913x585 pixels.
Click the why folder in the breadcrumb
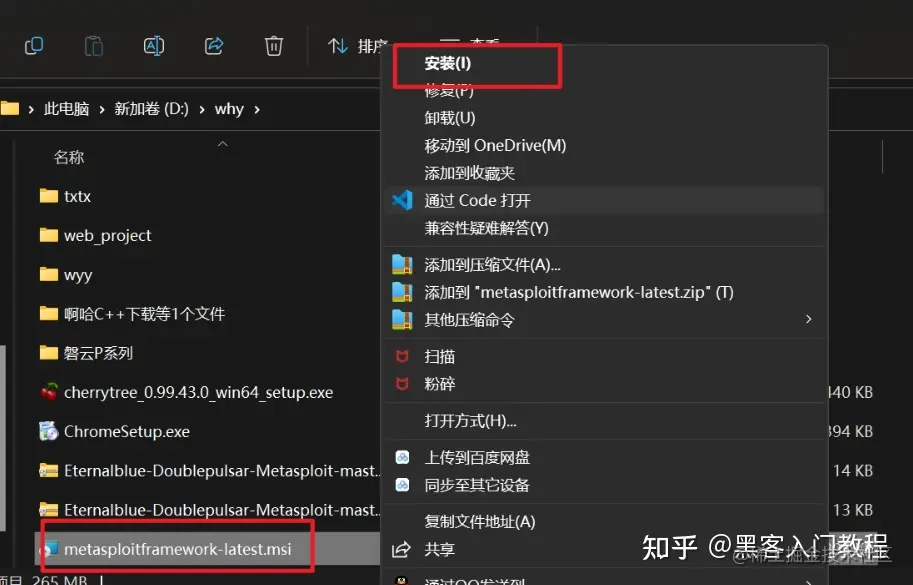point(229,109)
